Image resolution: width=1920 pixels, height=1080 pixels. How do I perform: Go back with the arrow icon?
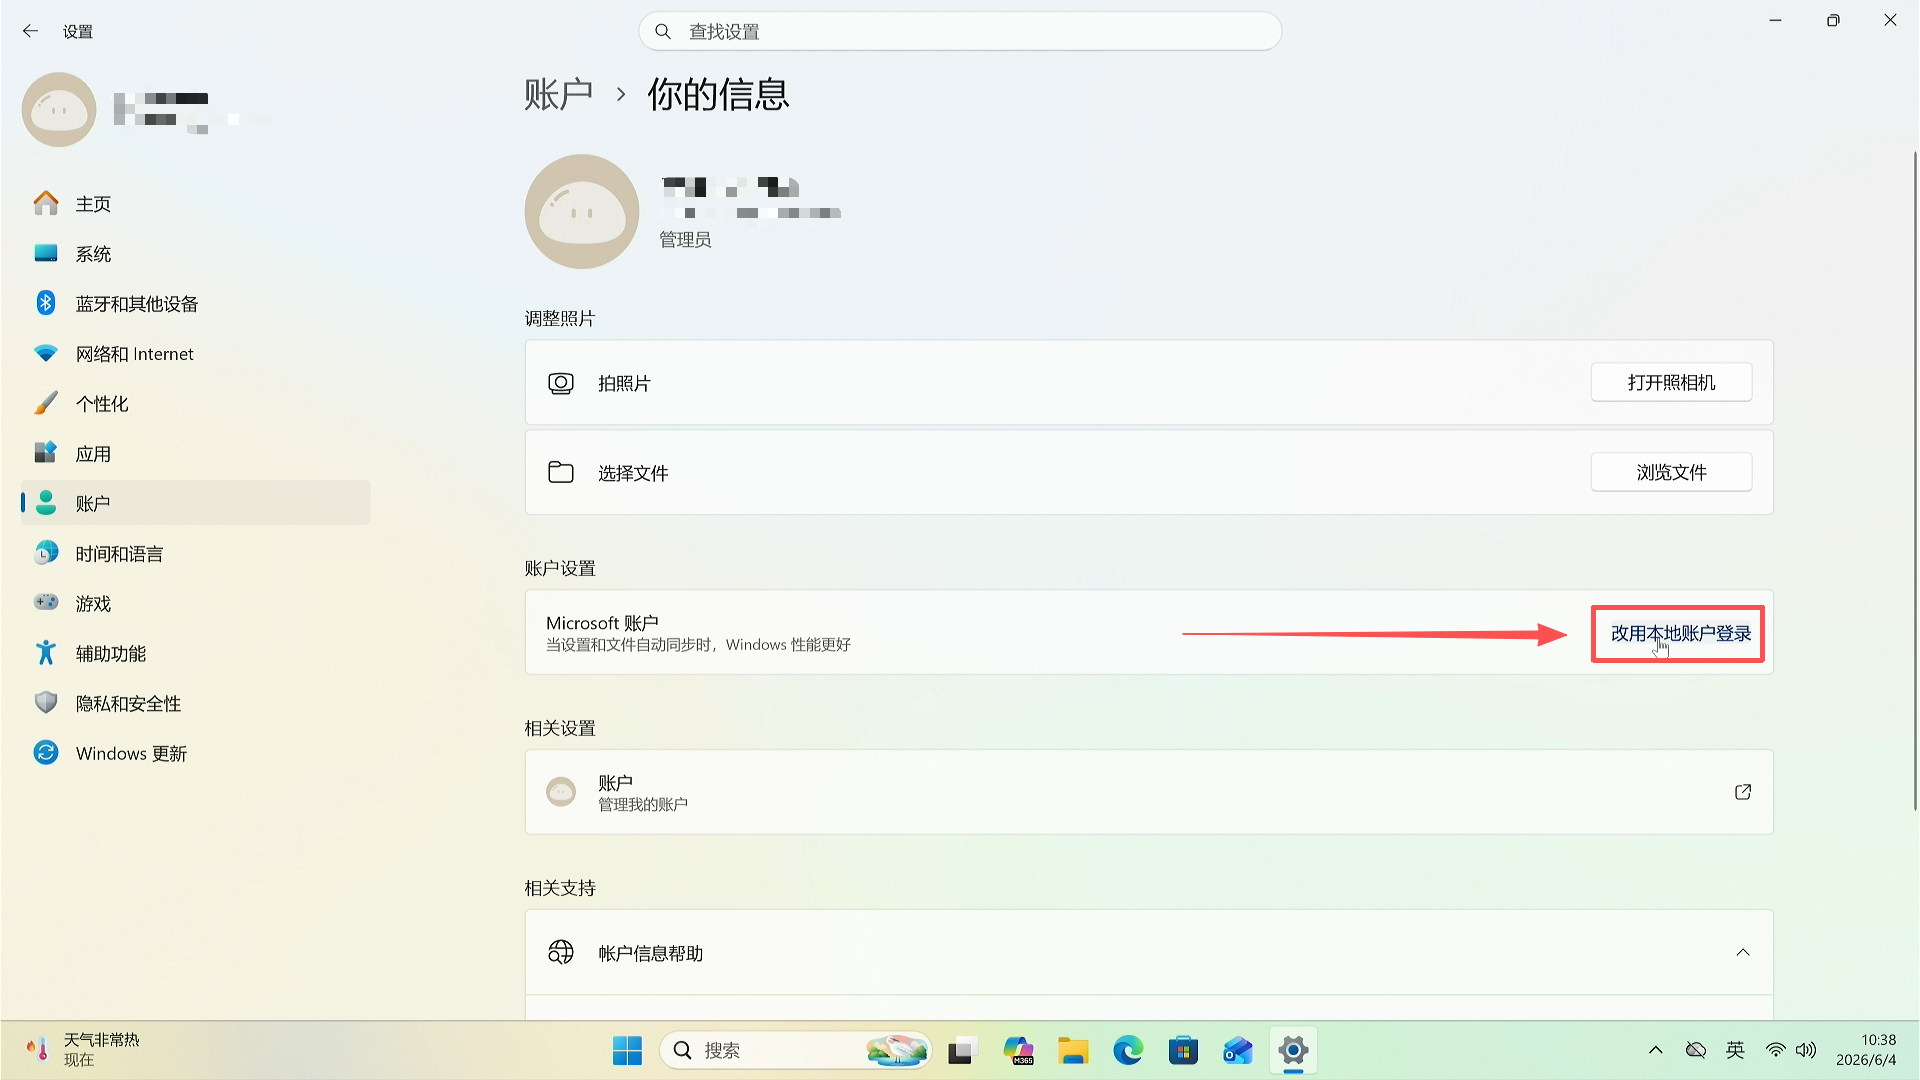point(30,31)
